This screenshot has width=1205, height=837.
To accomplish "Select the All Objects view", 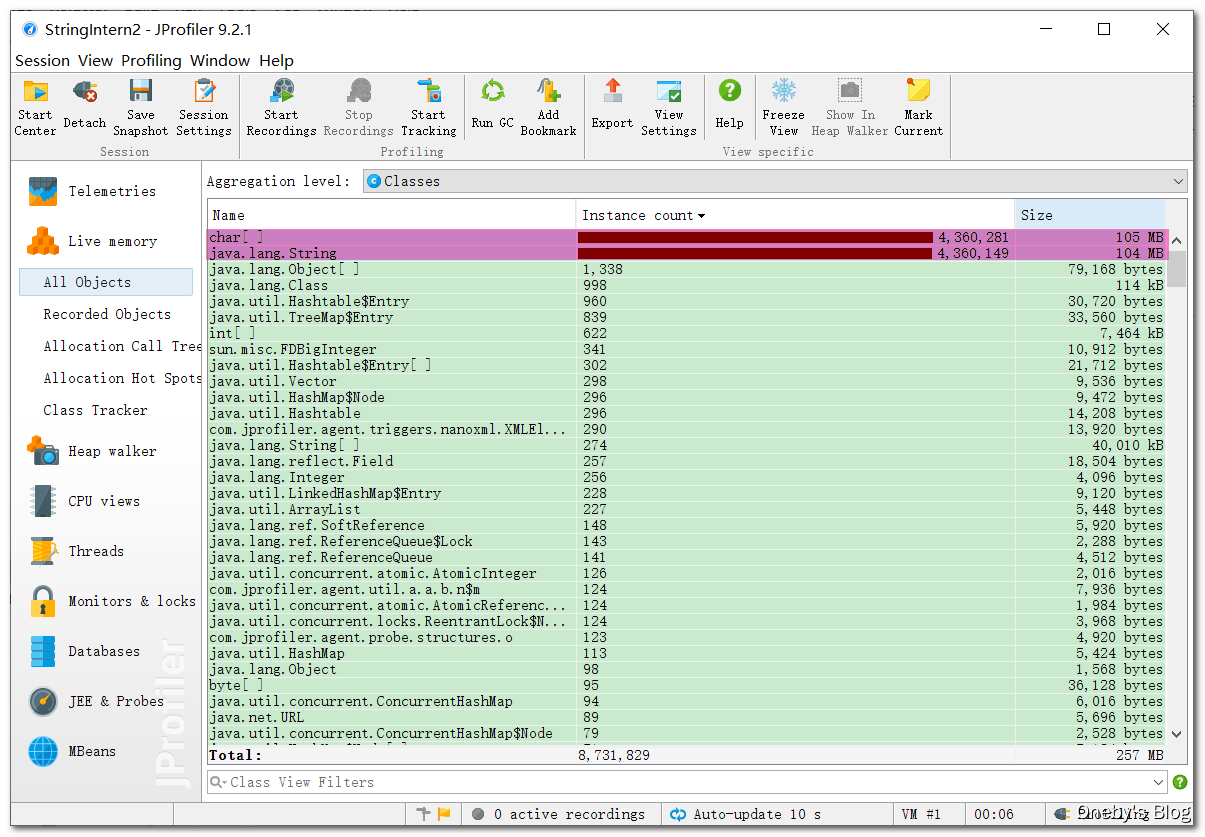I will click(106, 282).
